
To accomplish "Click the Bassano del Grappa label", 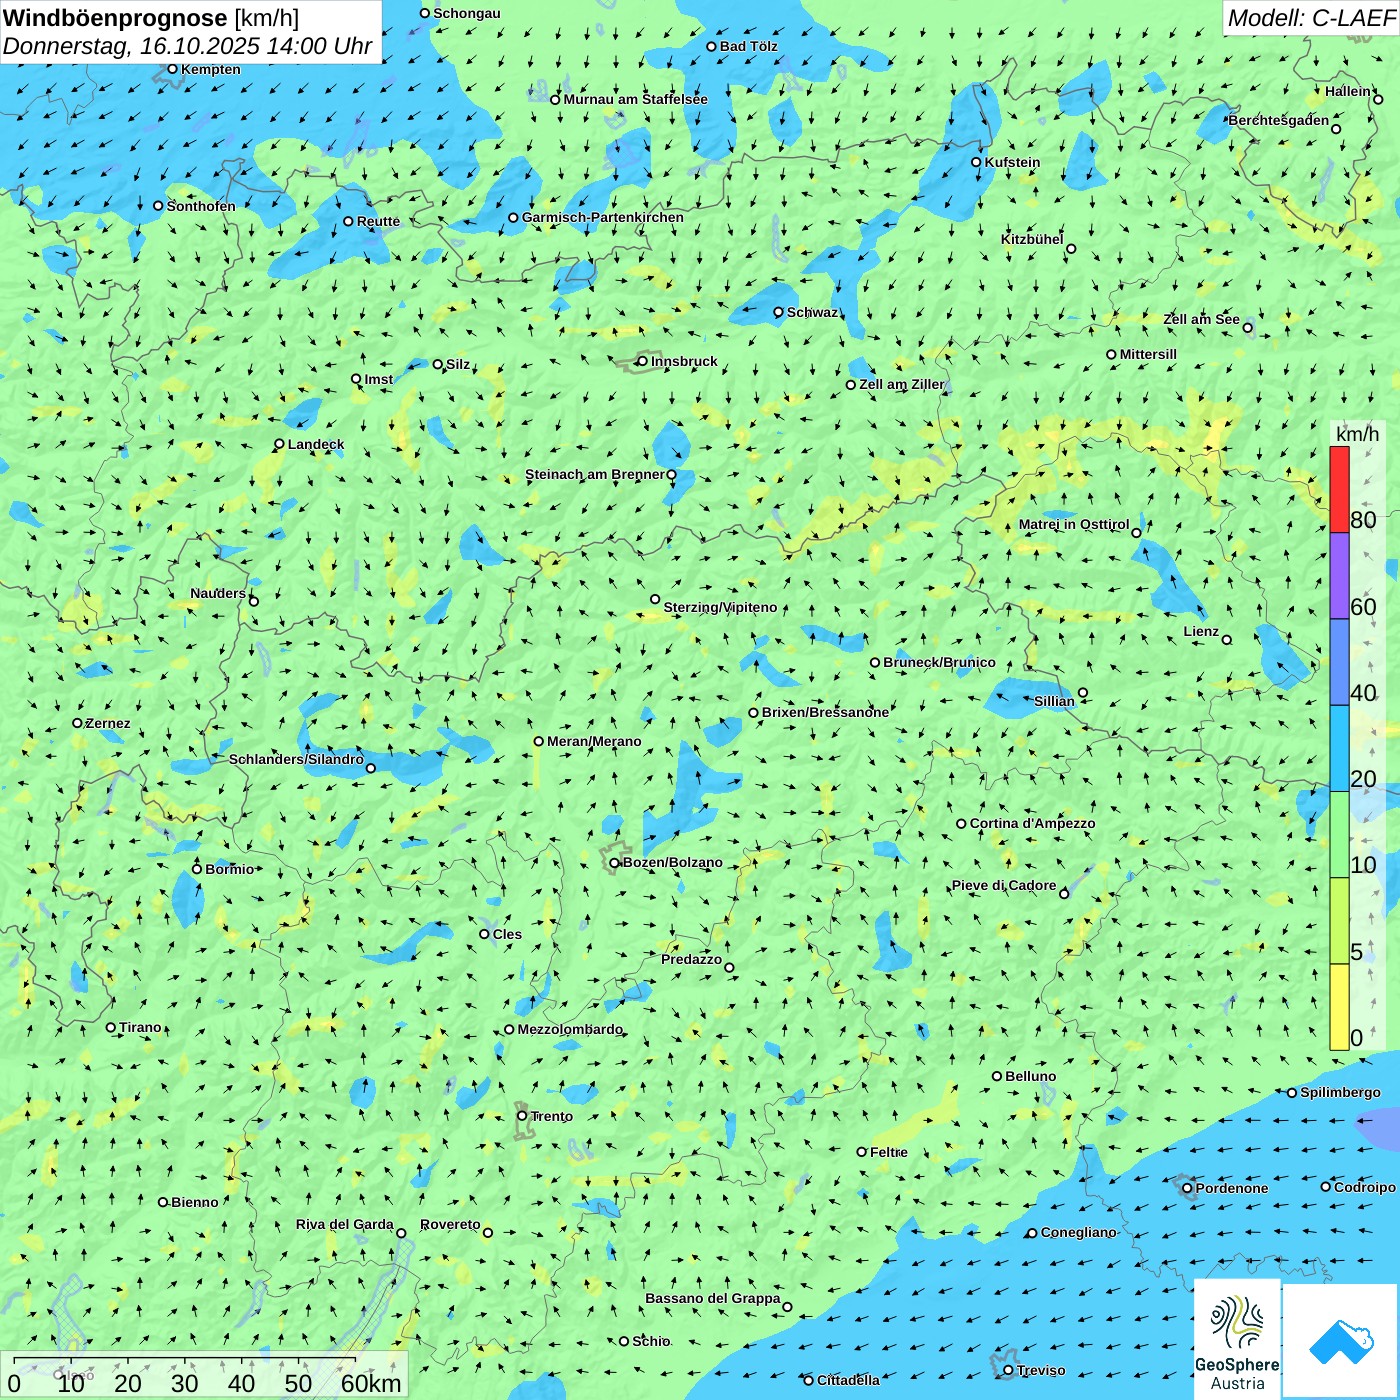I will click(x=713, y=1298).
